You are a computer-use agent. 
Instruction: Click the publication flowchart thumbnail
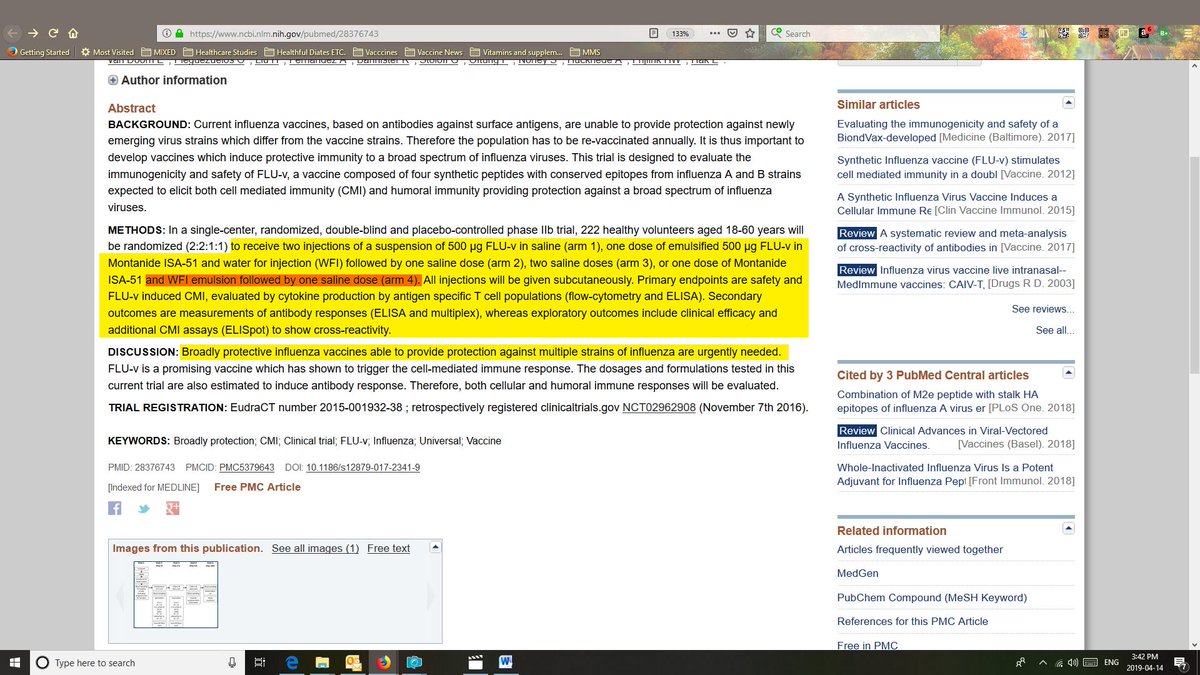click(176, 594)
